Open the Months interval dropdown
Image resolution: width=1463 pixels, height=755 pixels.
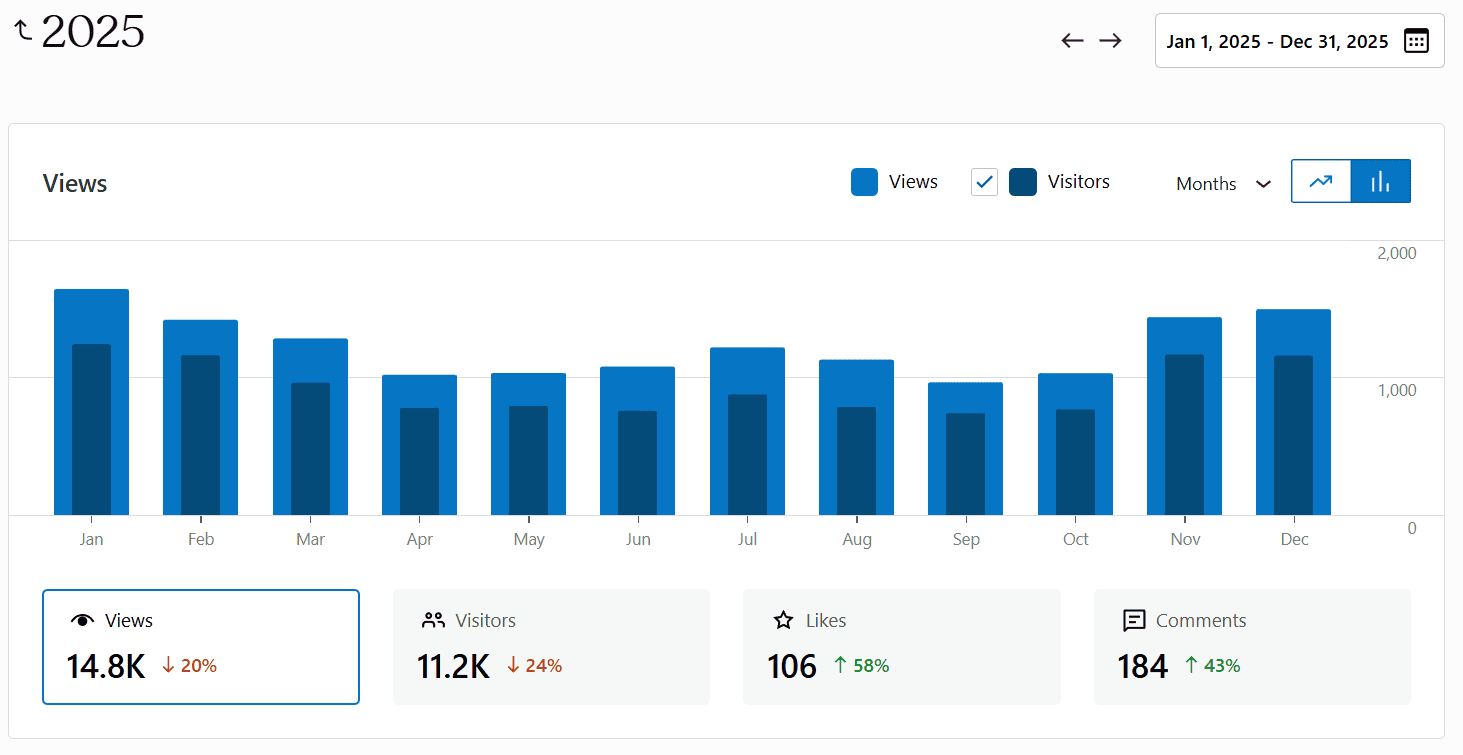[1221, 183]
